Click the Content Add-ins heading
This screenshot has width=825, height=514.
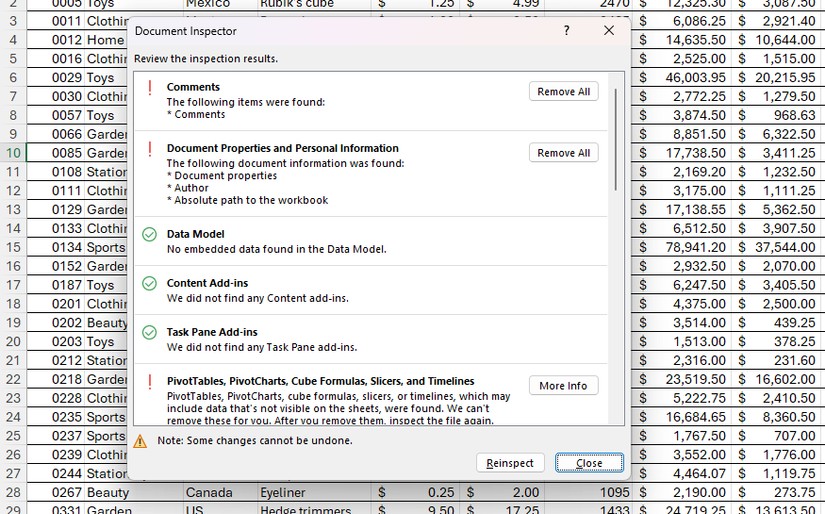[x=207, y=283]
